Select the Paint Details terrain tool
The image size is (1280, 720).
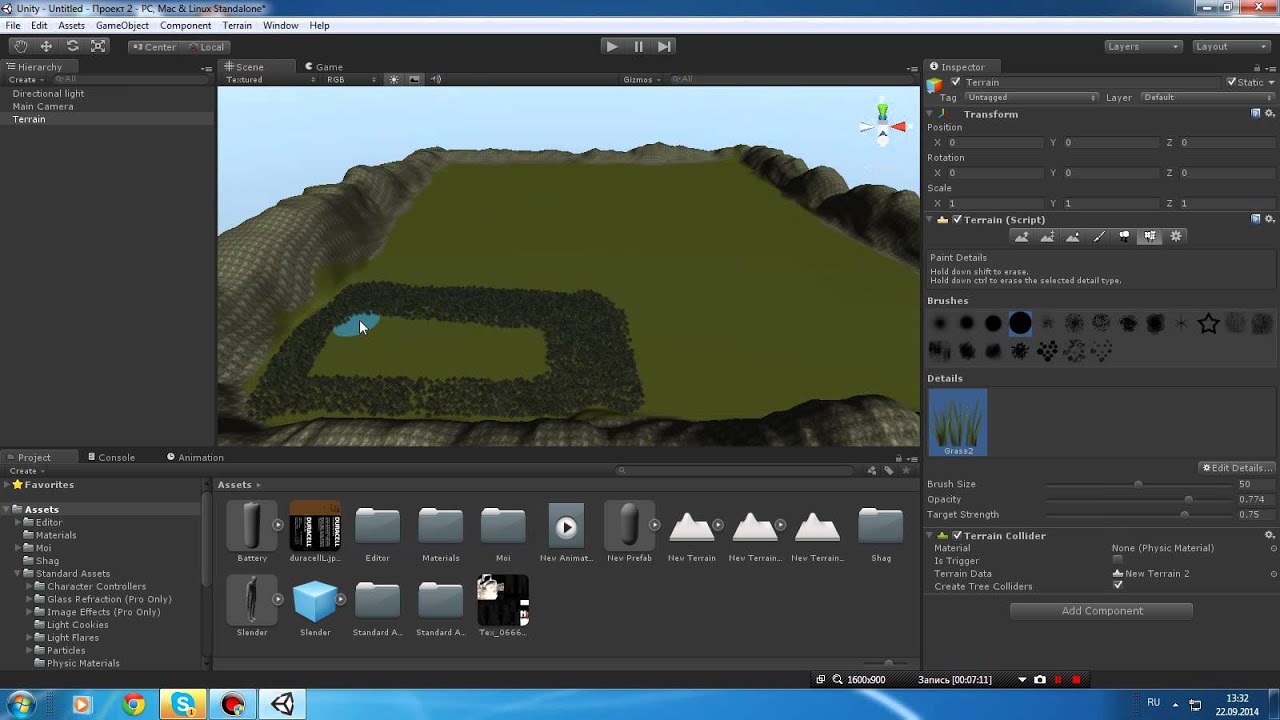[x=1150, y=236]
